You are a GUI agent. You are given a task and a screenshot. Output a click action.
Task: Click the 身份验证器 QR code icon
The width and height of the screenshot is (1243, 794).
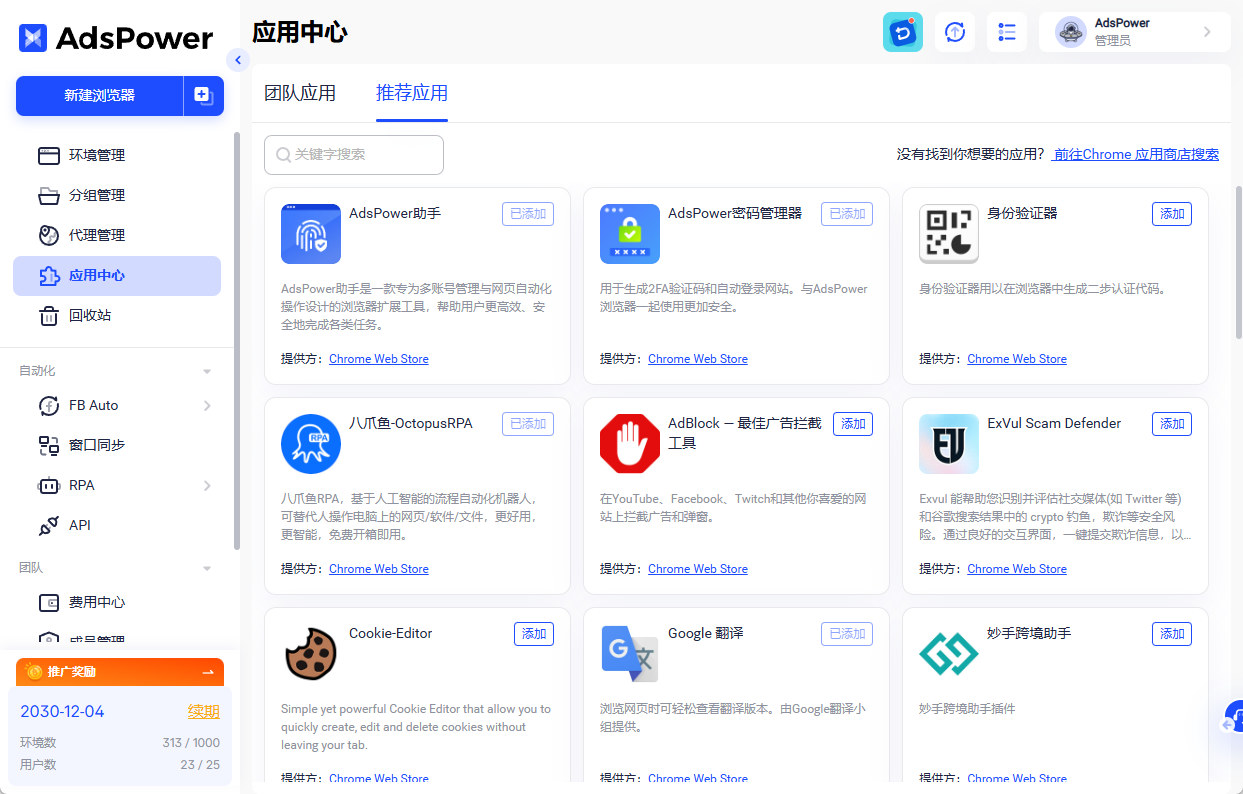(949, 234)
